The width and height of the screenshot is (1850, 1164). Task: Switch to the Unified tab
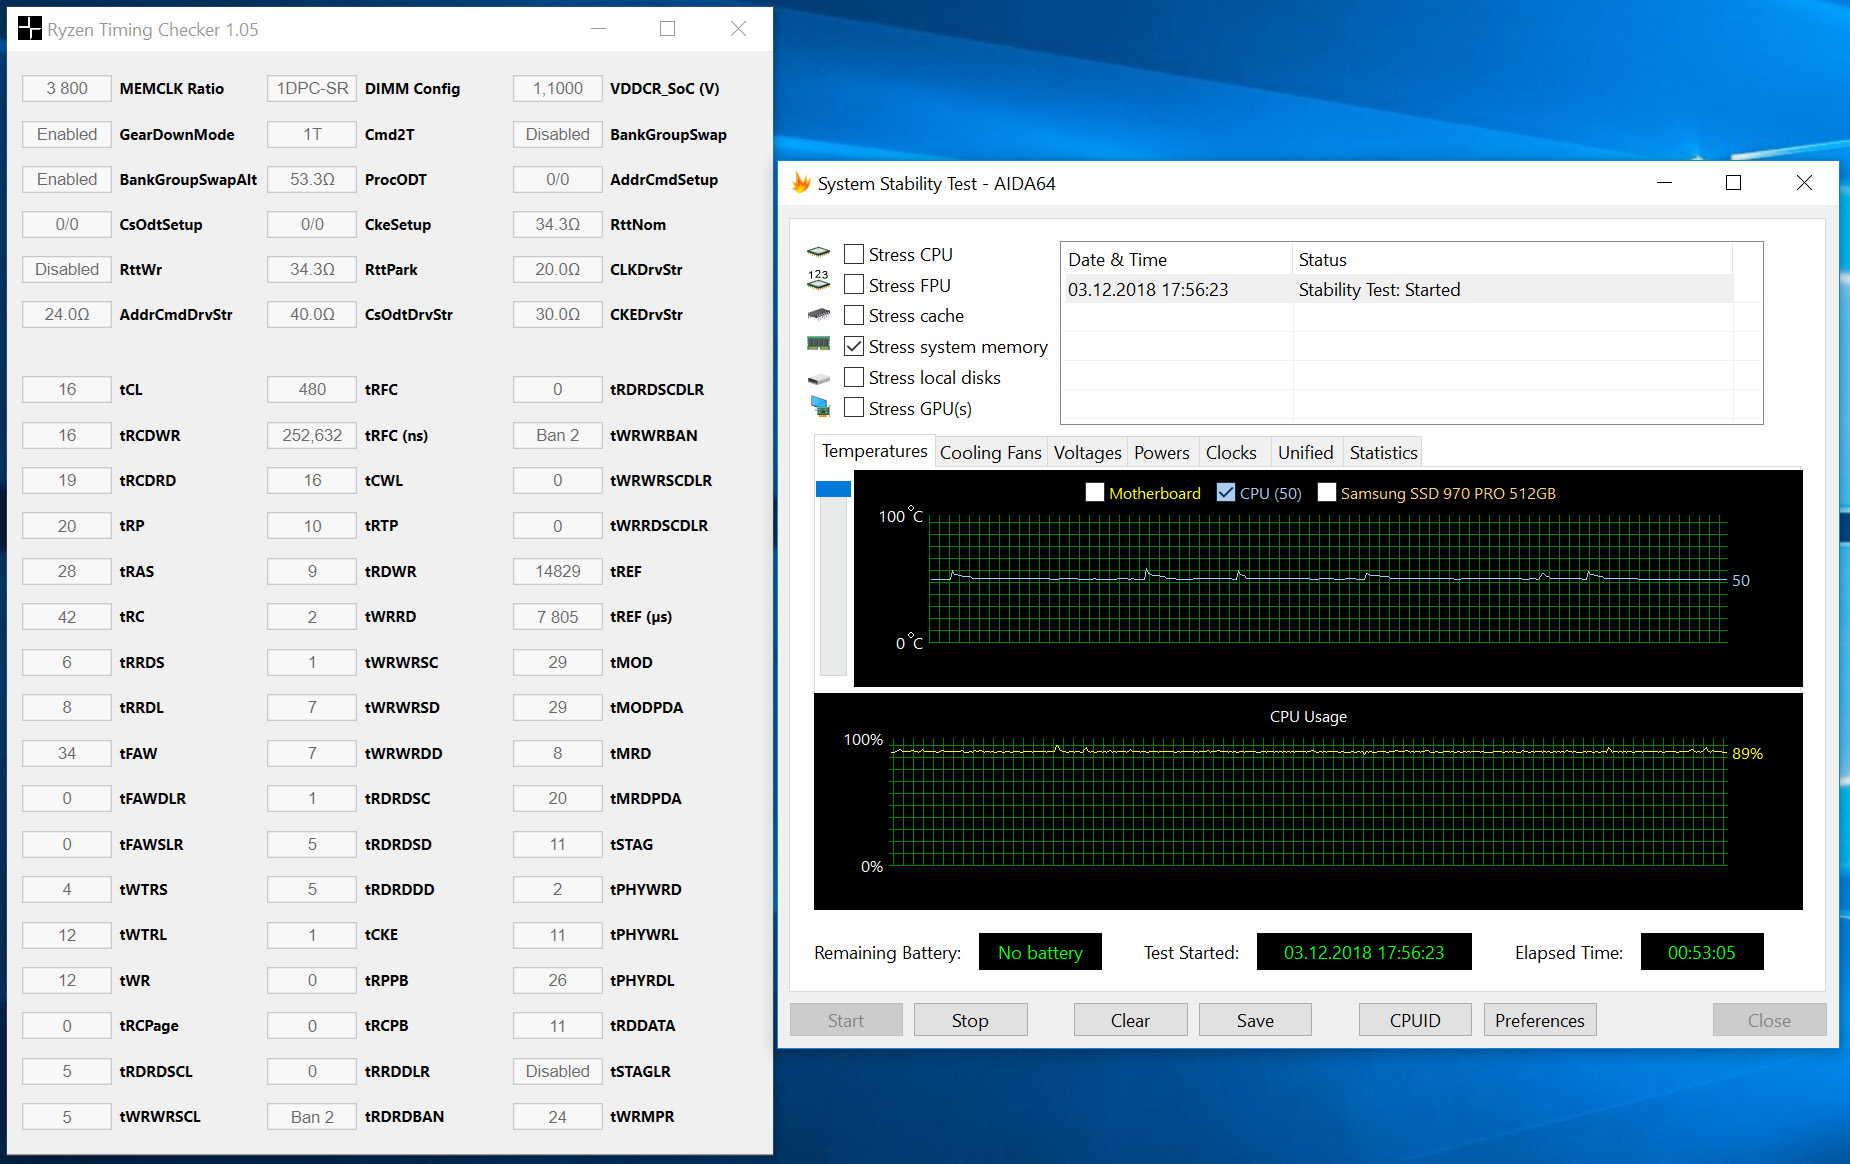[1306, 452]
